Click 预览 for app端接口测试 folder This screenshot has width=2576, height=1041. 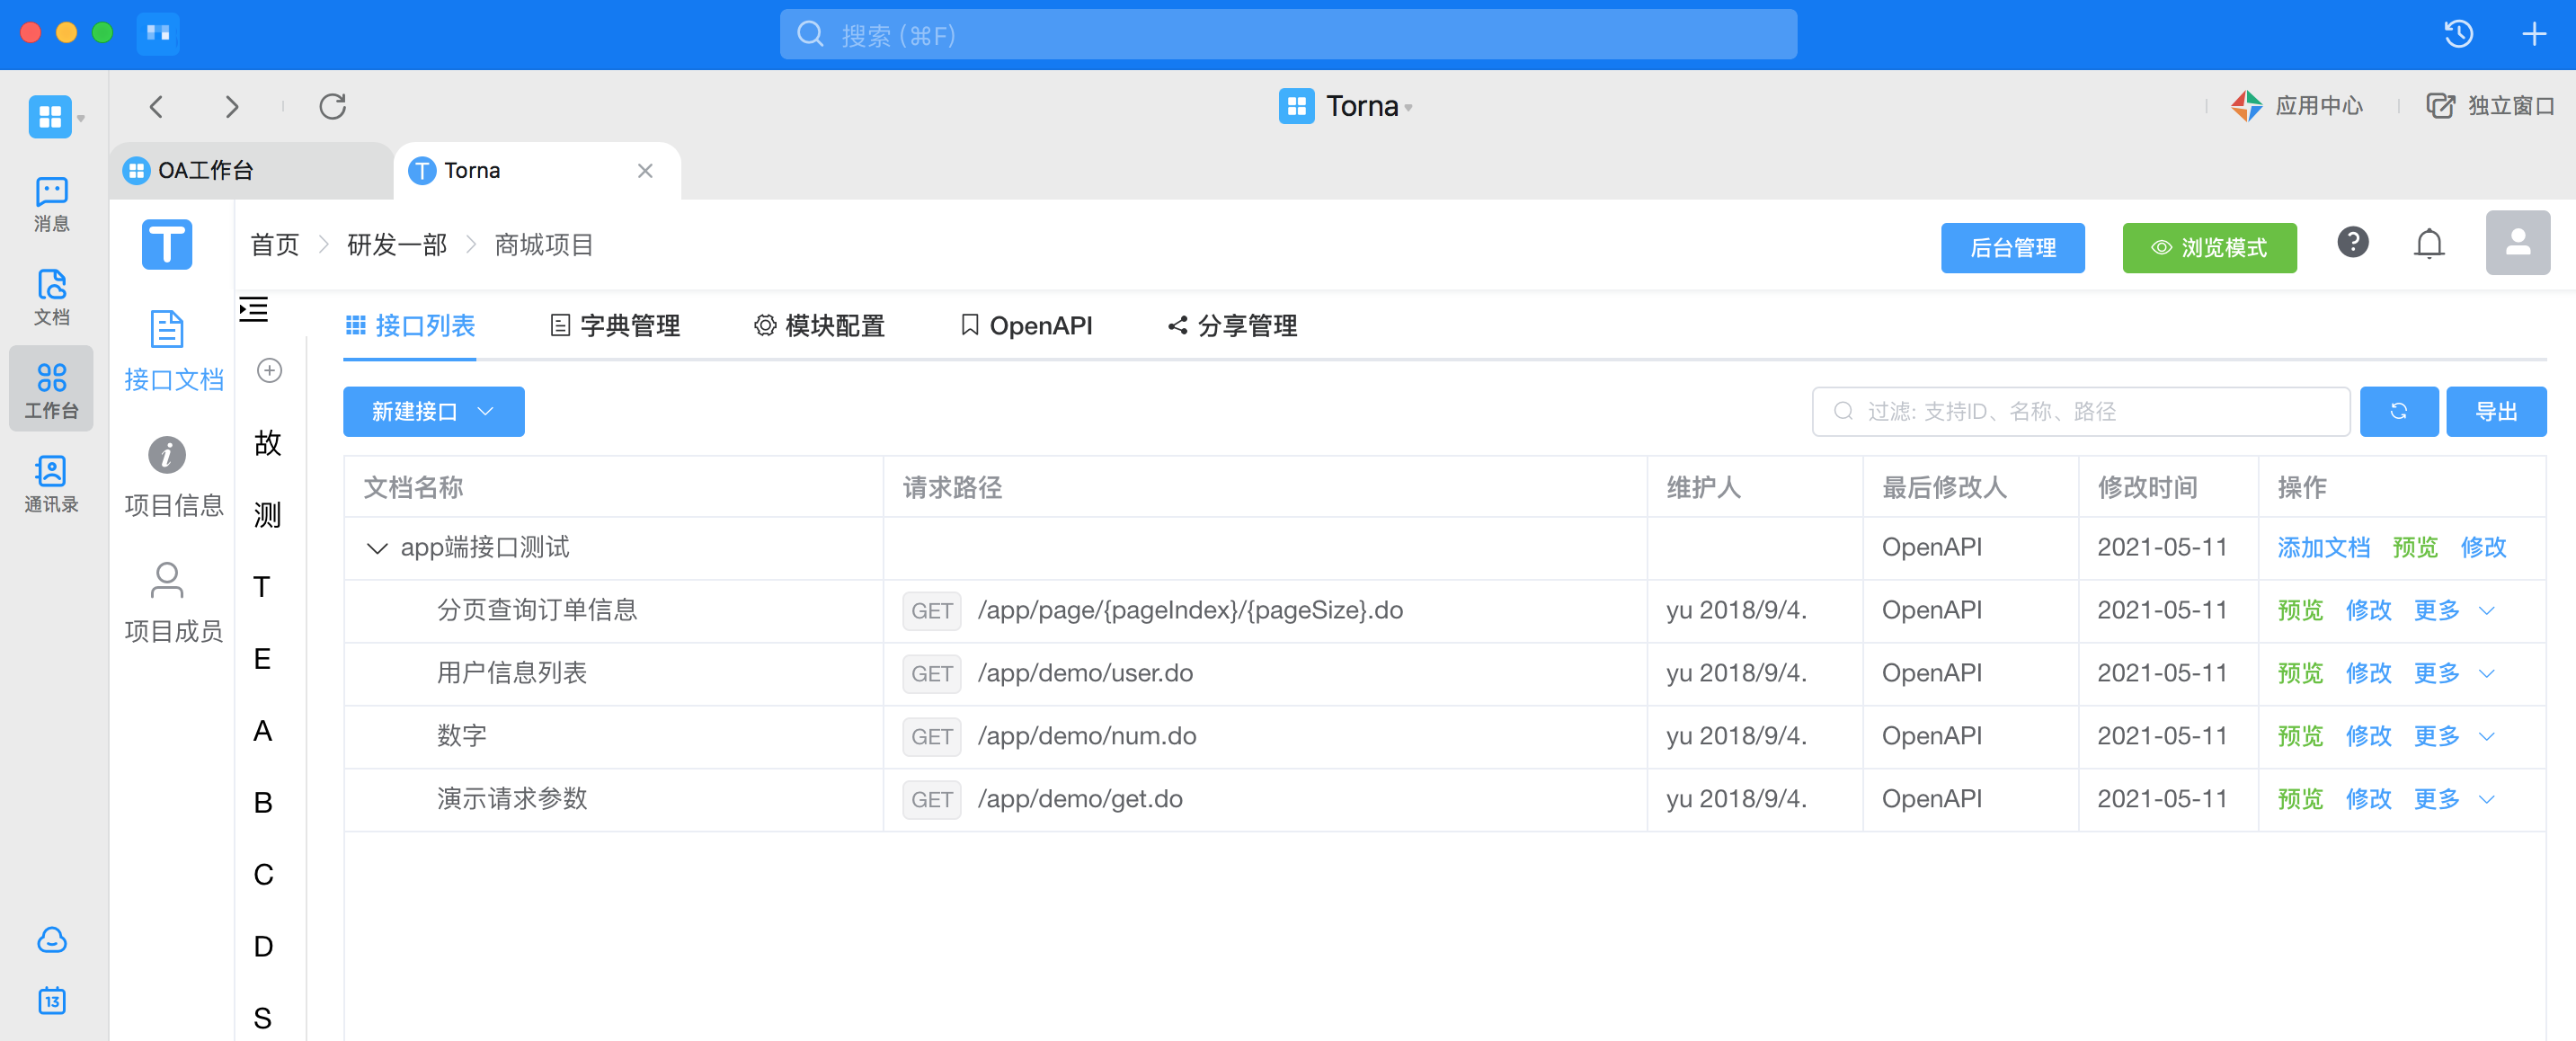coord(2414,547)
